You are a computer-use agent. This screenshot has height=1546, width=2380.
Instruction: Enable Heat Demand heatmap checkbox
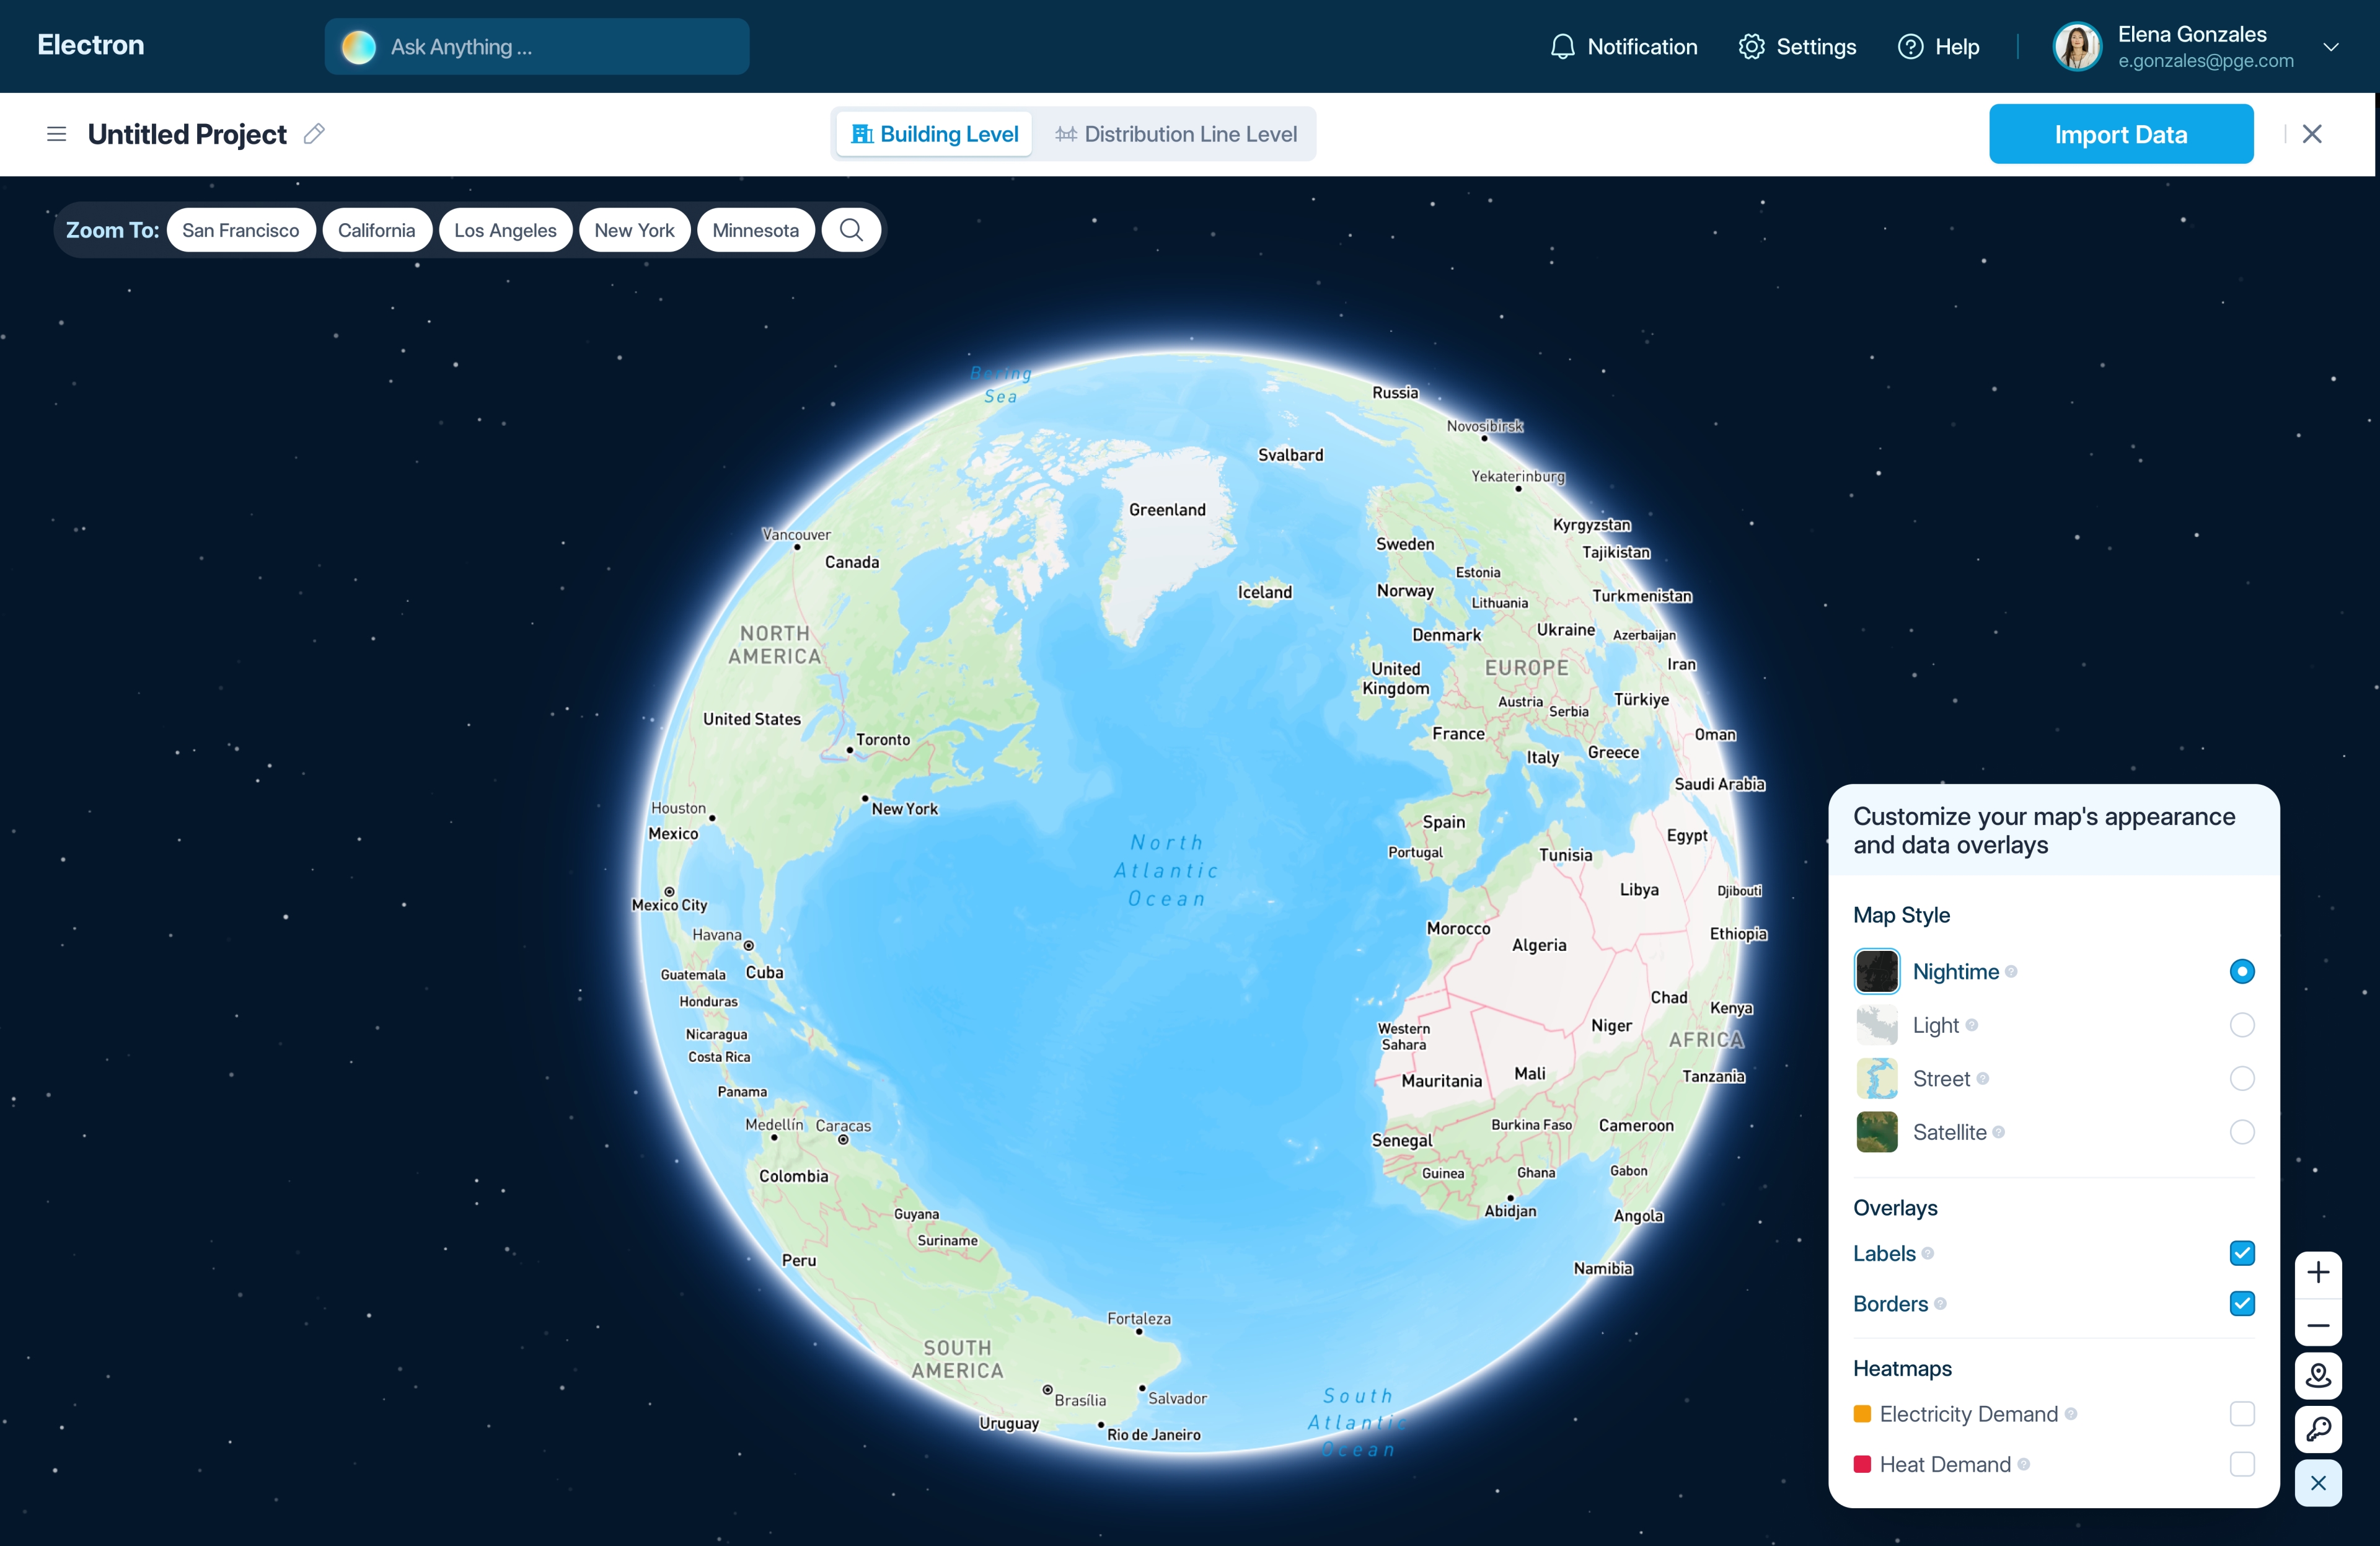(x=2242, y=1464)
